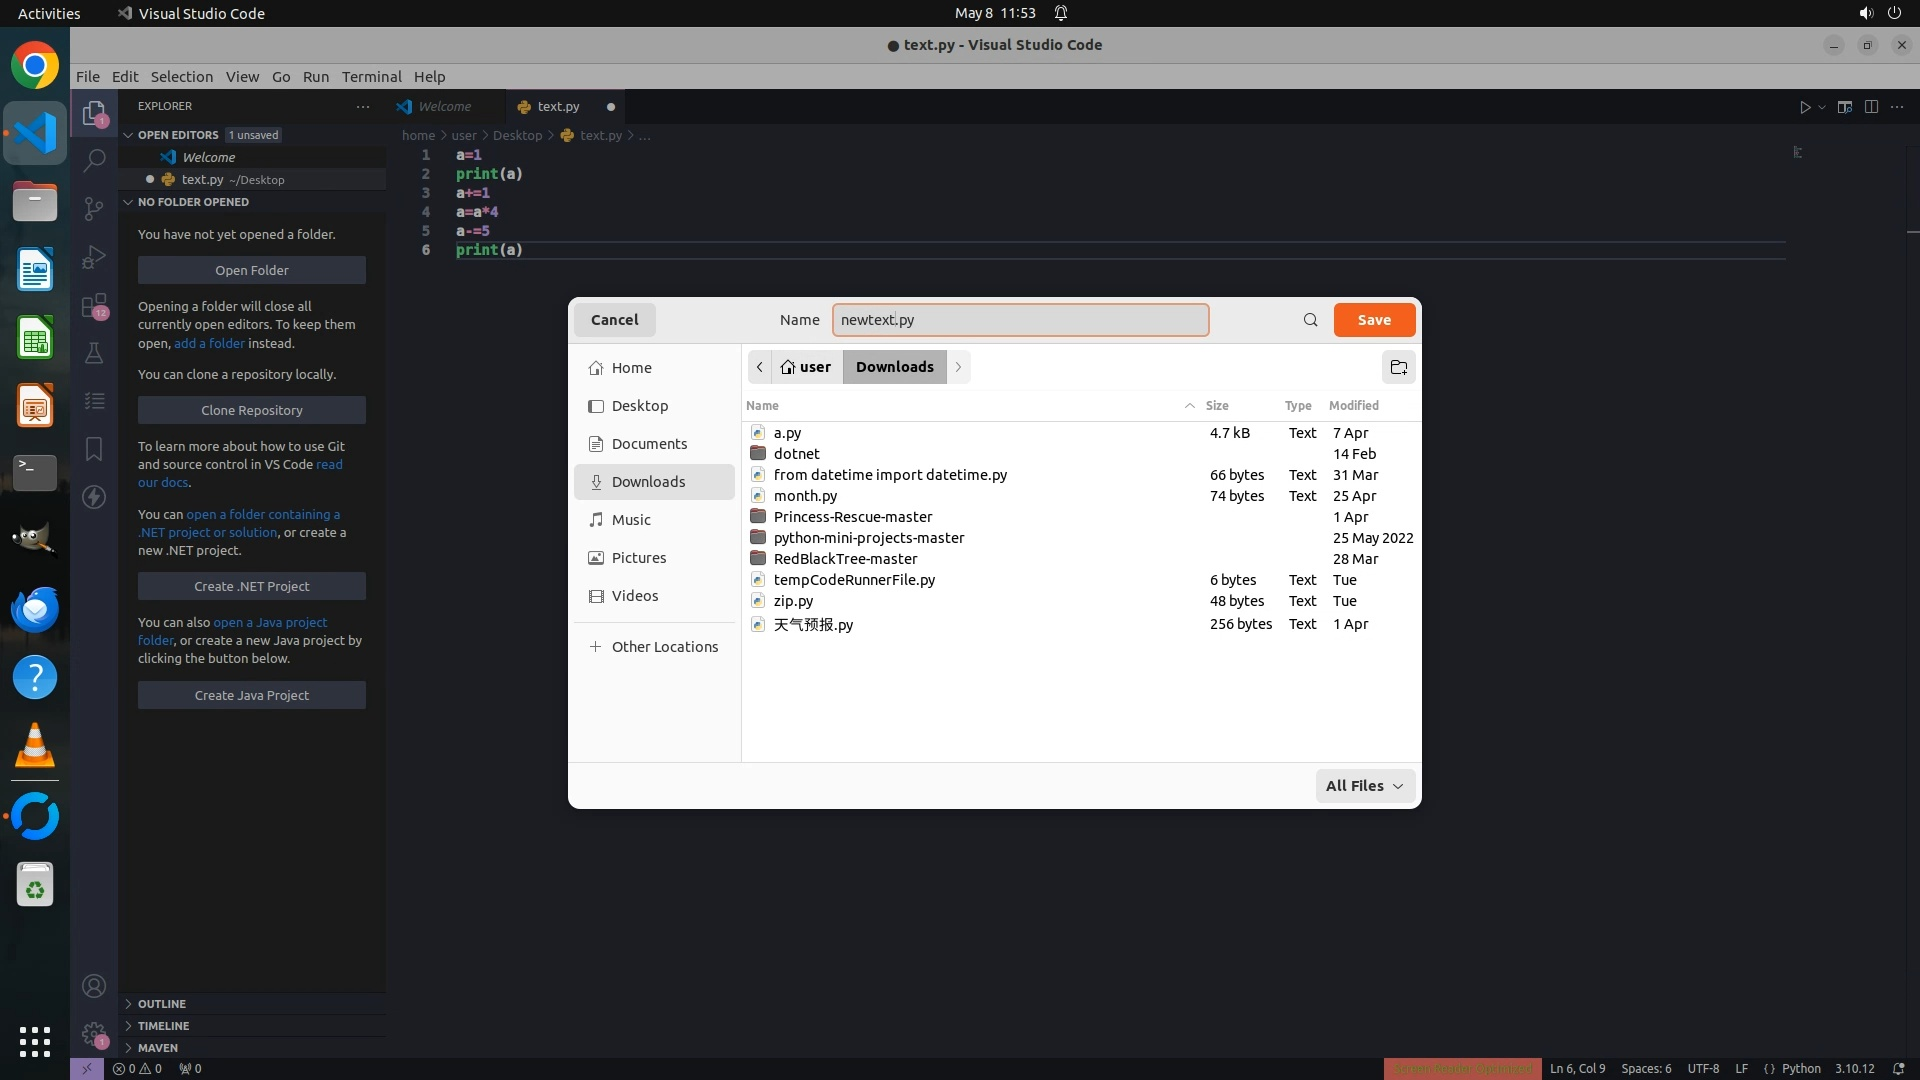Click the Clone Repository button

point(251,410)
